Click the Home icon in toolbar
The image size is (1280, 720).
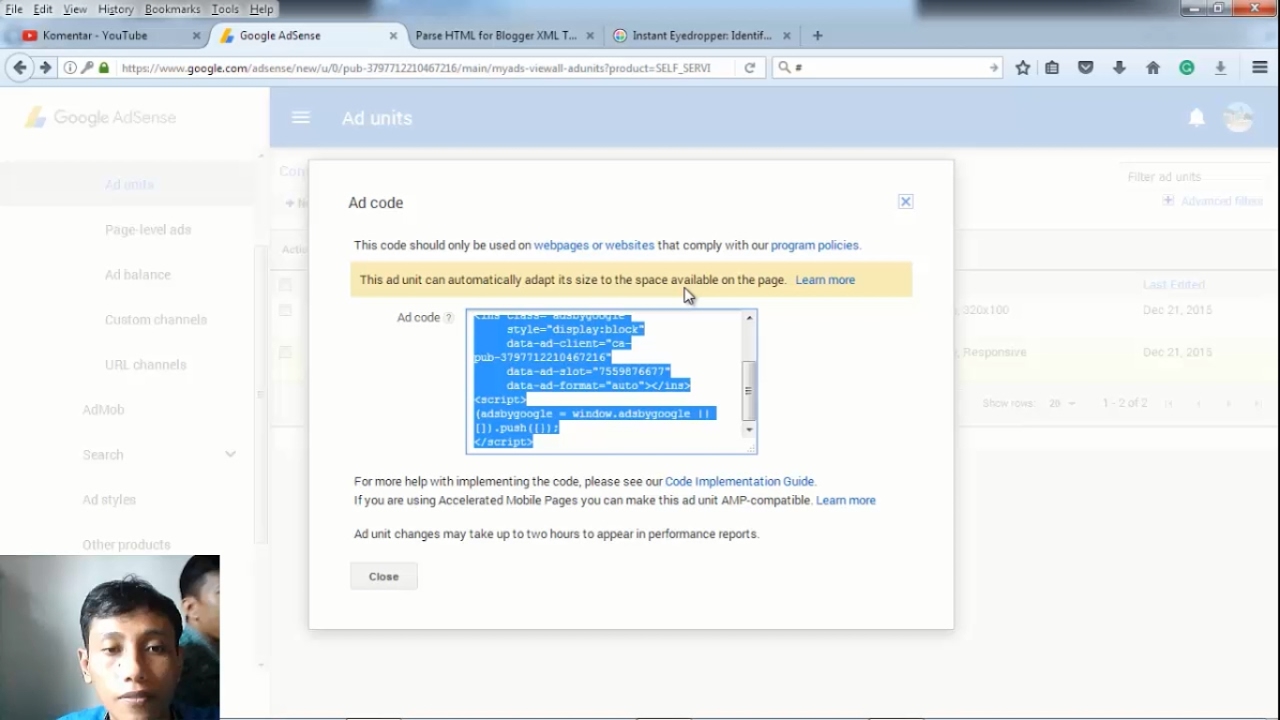tap(1153, 68)
